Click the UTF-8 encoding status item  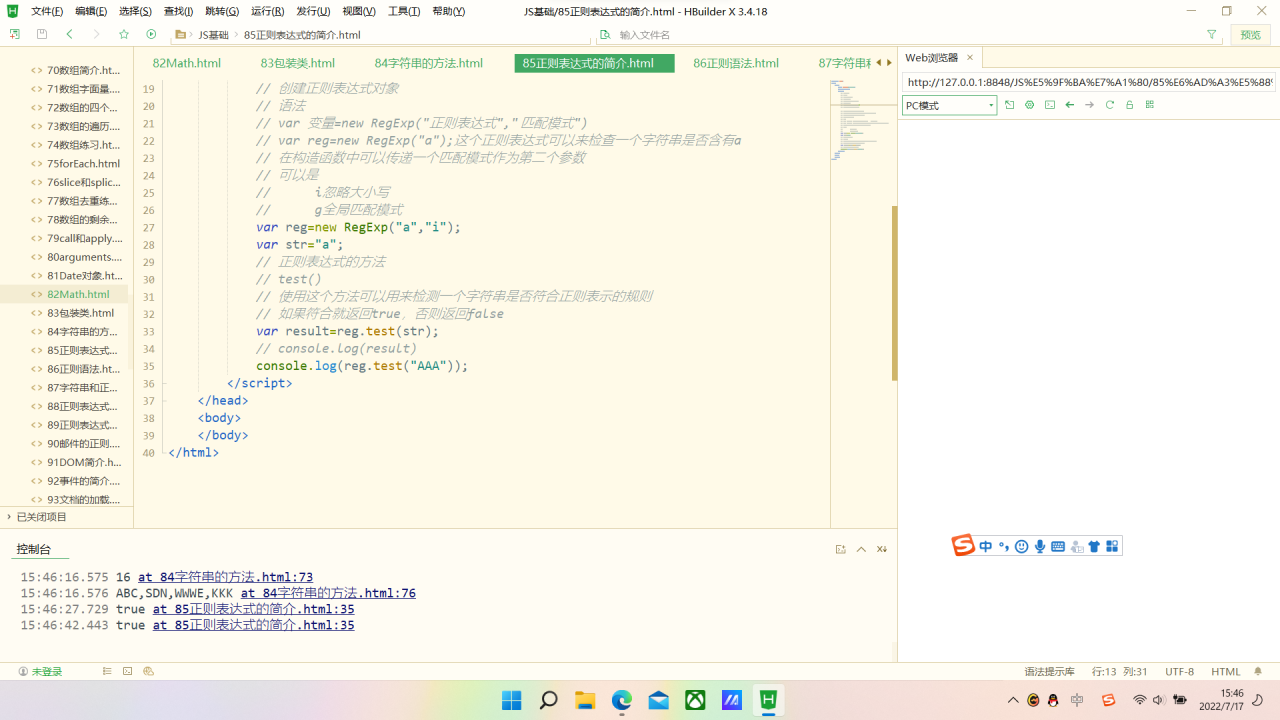(x=1179, y=672)
